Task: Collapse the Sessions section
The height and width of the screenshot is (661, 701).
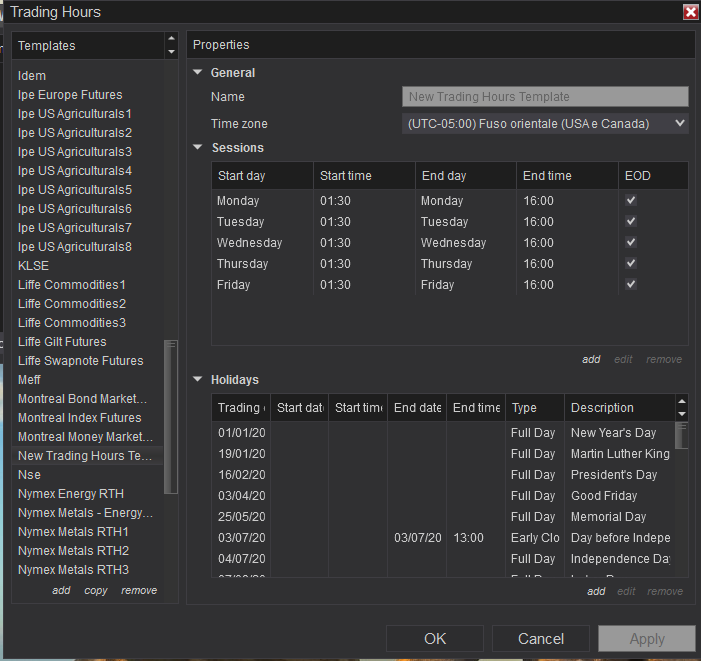Action: point(198,148)
